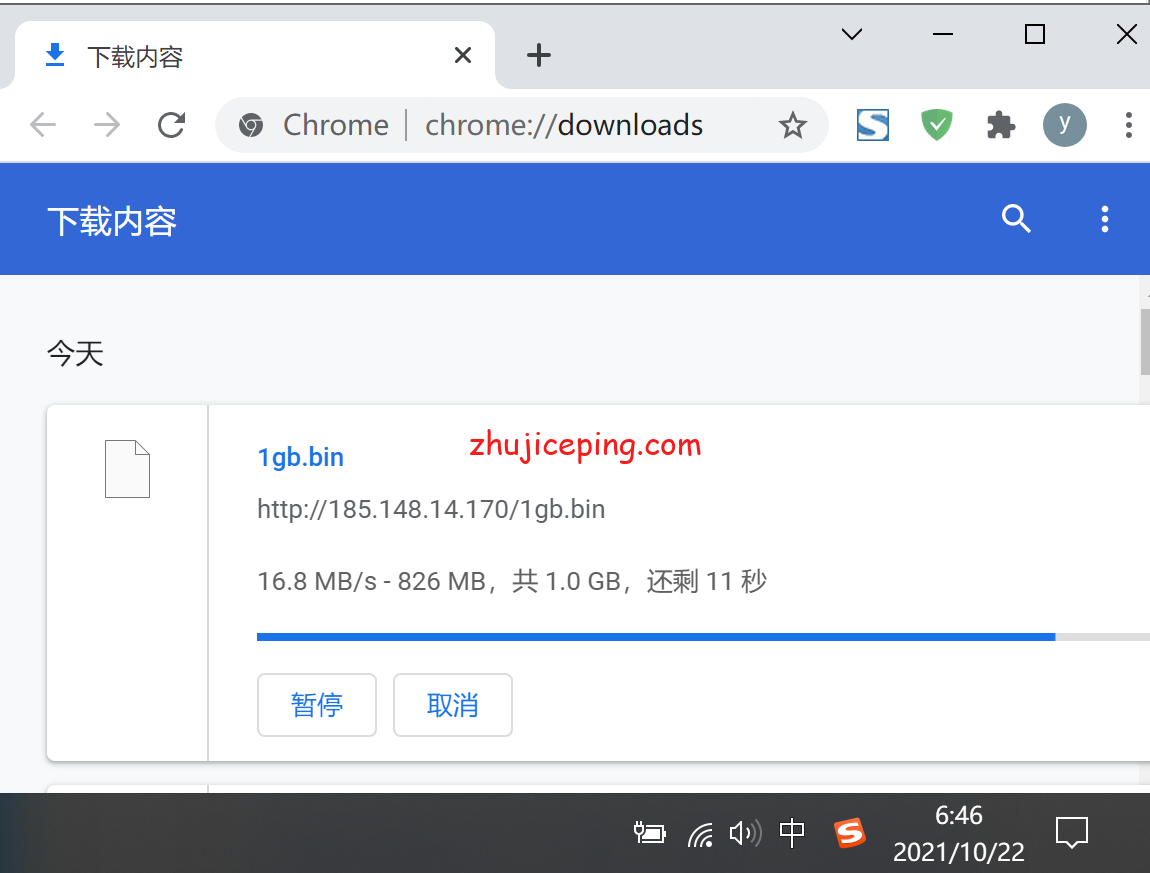Open the tab search chevron

(x=851, y=34)
